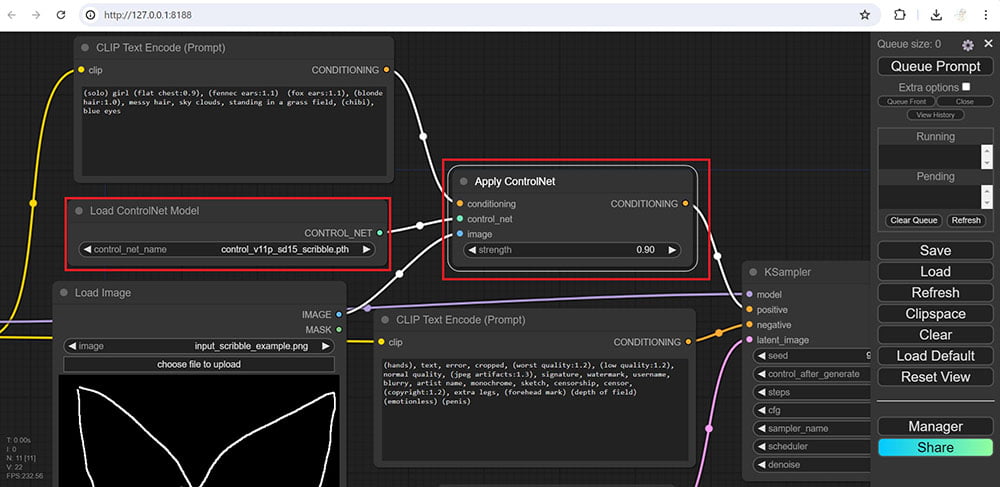Image resolution: width=1000 pixels, height=487 pixels.
Task: Switch to the previous image using left arrow
Action: [71, 346]
